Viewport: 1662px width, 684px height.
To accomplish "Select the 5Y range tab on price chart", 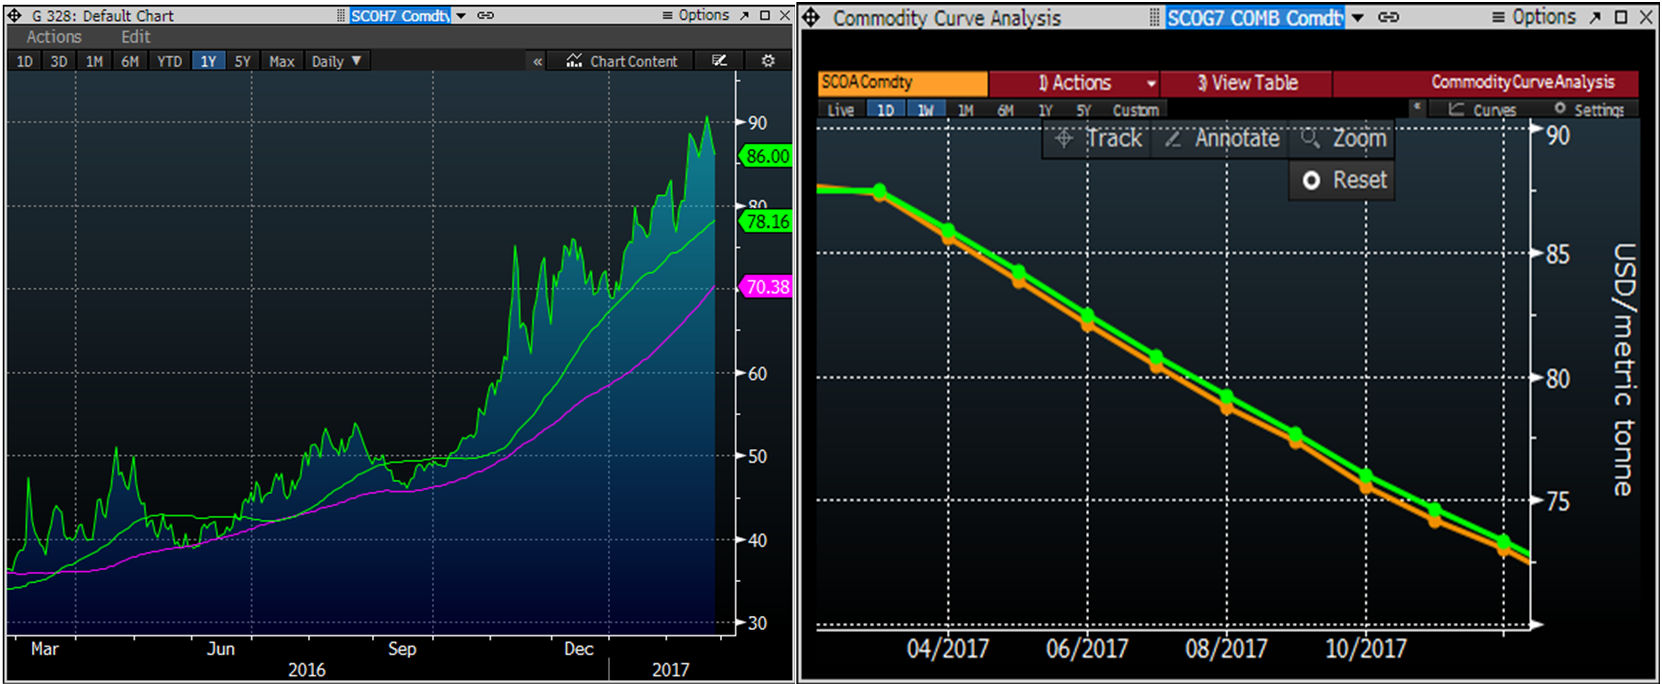I will click(x=242, y=61).
